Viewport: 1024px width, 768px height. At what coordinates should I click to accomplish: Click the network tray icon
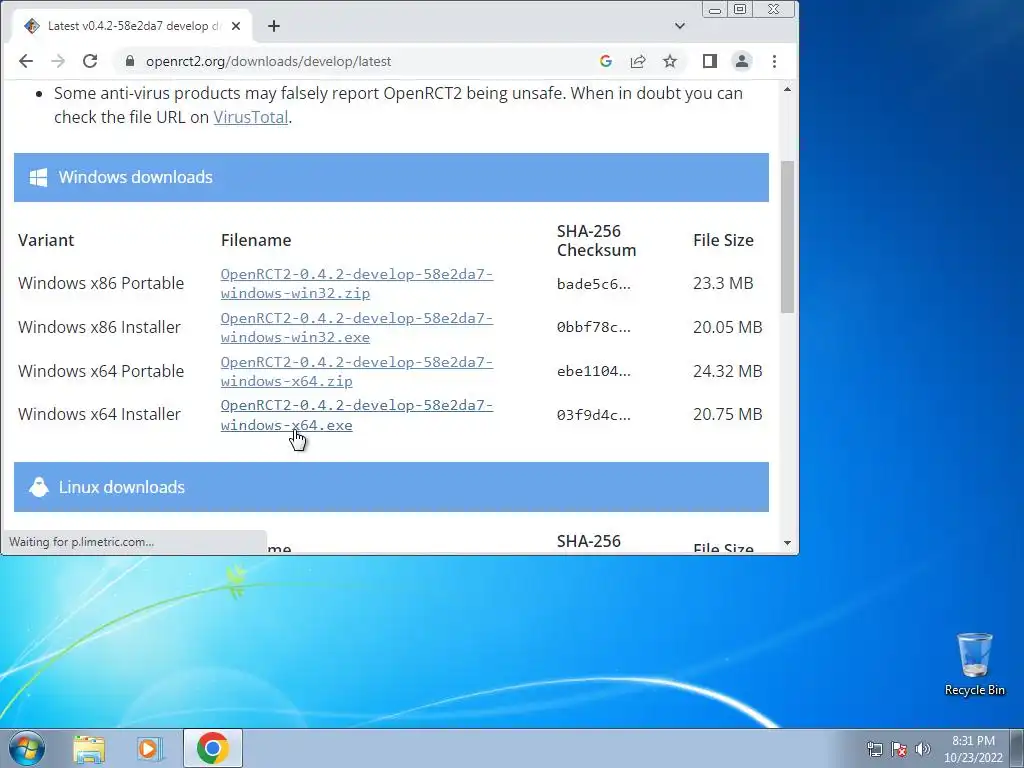(x=874, y=749)
